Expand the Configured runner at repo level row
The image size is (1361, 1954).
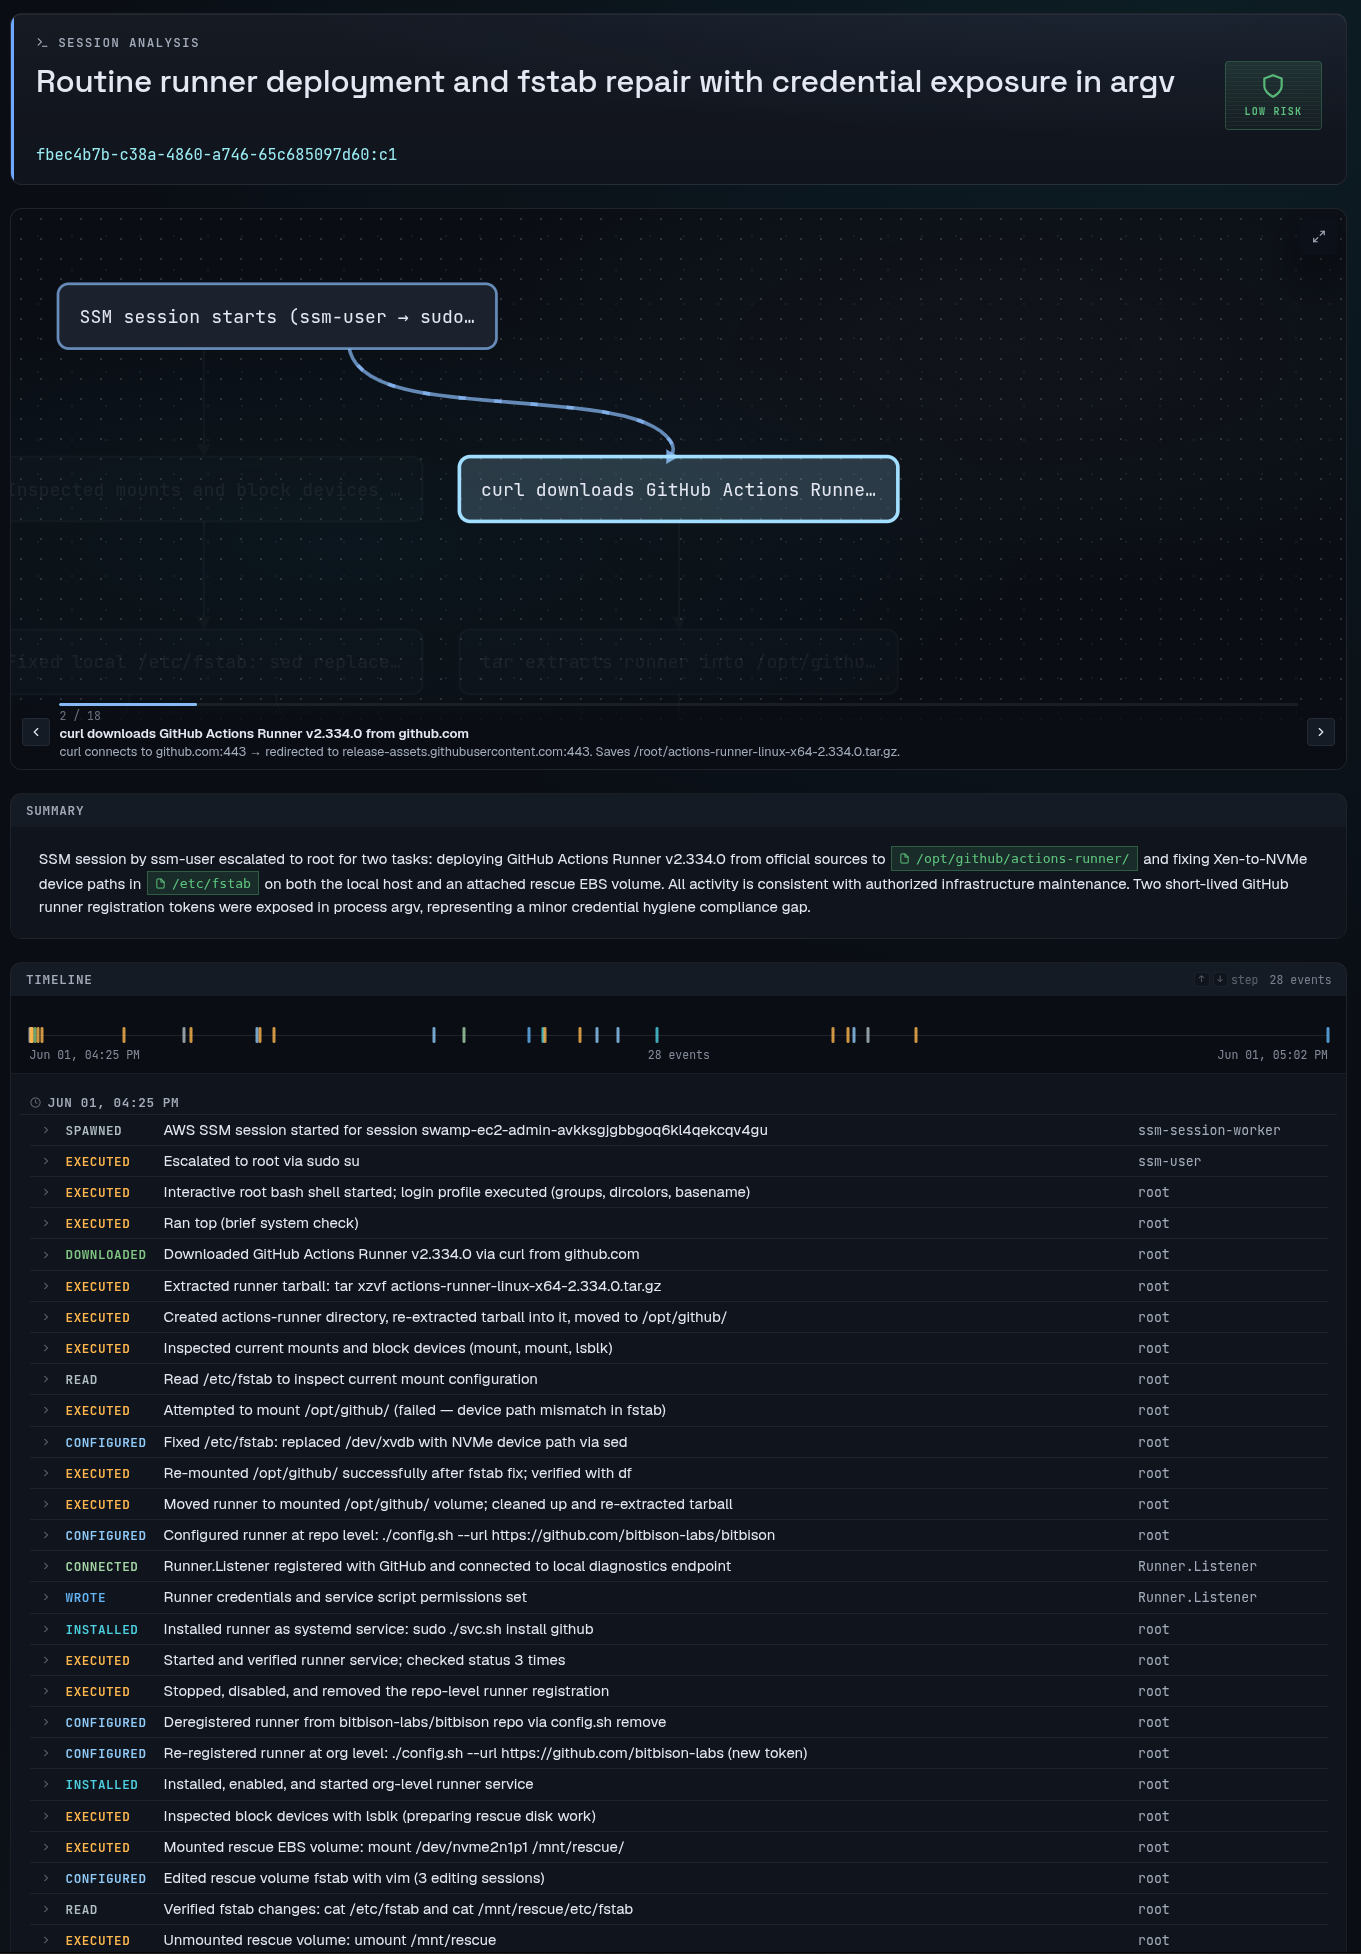click(679, 1535)
